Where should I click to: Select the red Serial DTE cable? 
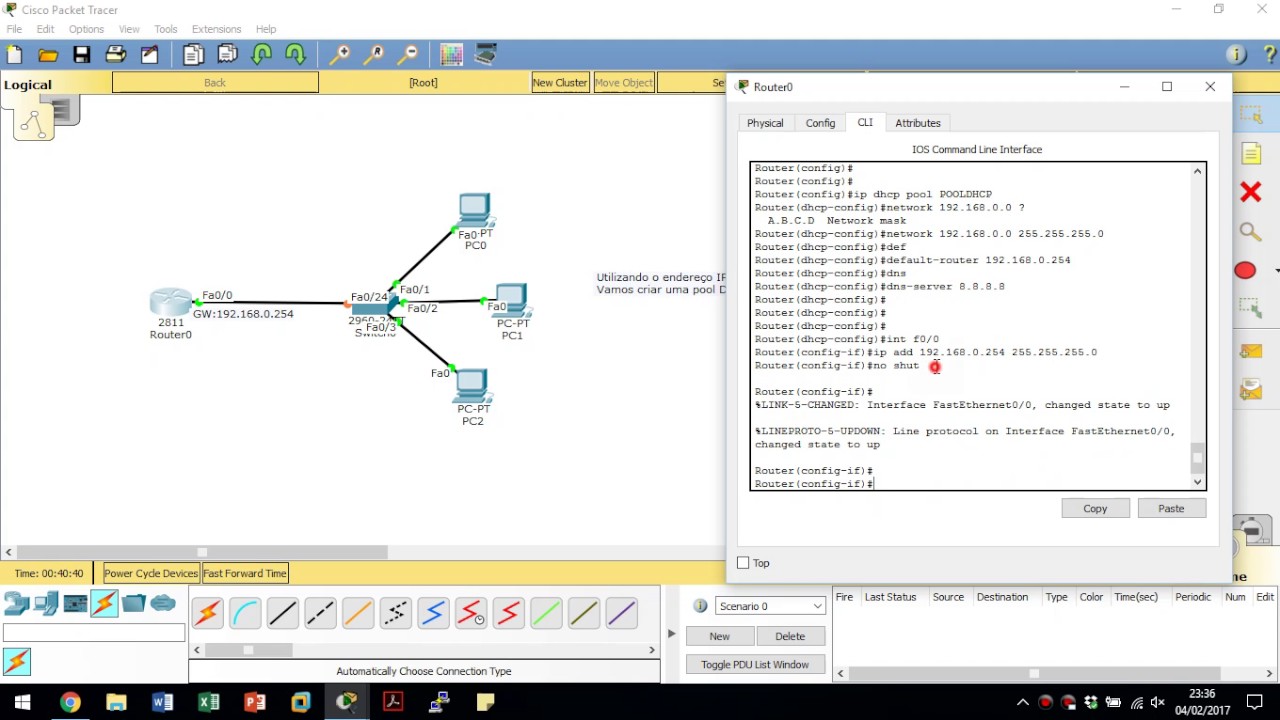click(x=508, y=613)
